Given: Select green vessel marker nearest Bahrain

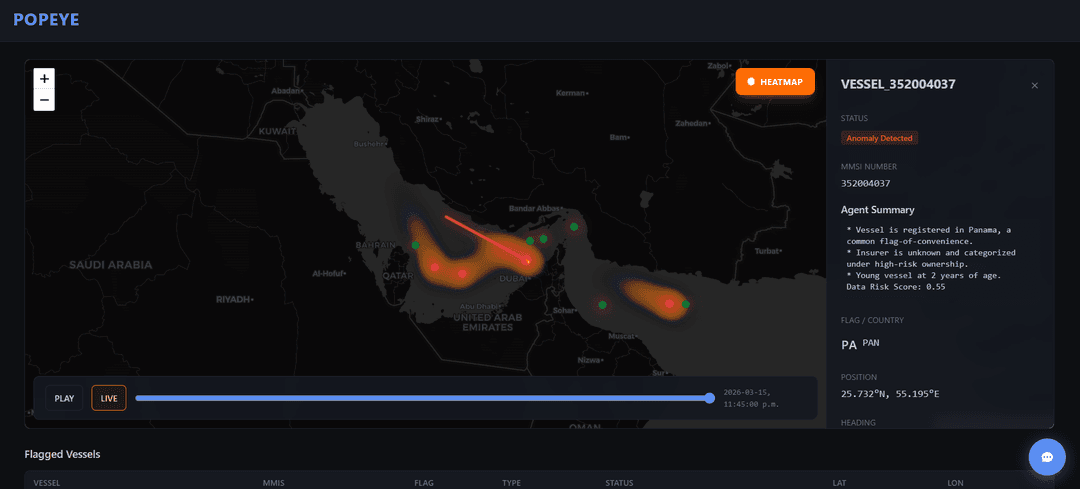Looking at the screenshot, I should tap(415, 245).
